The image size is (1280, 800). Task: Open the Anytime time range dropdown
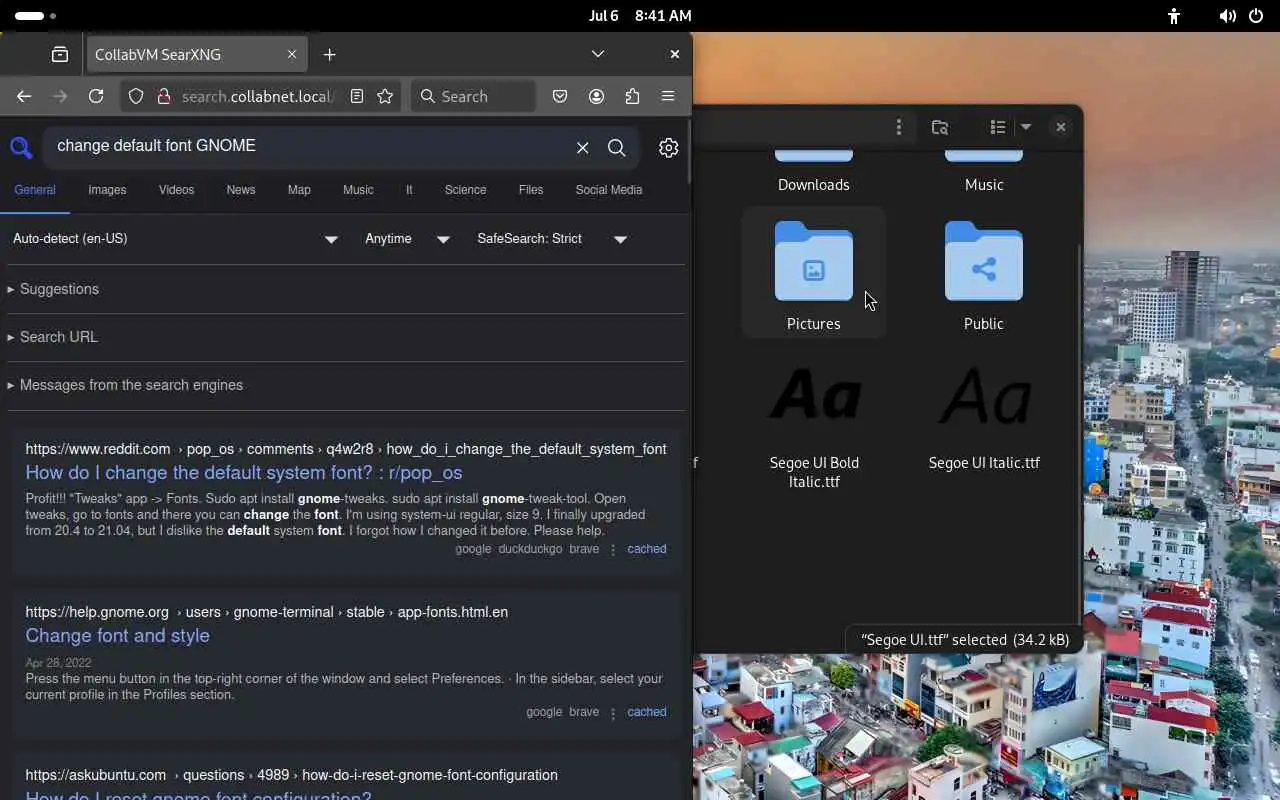[408, 239]
